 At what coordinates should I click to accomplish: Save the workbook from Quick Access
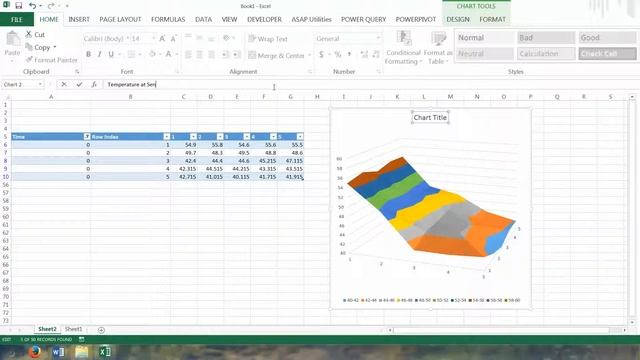click(x=19, y=6)
